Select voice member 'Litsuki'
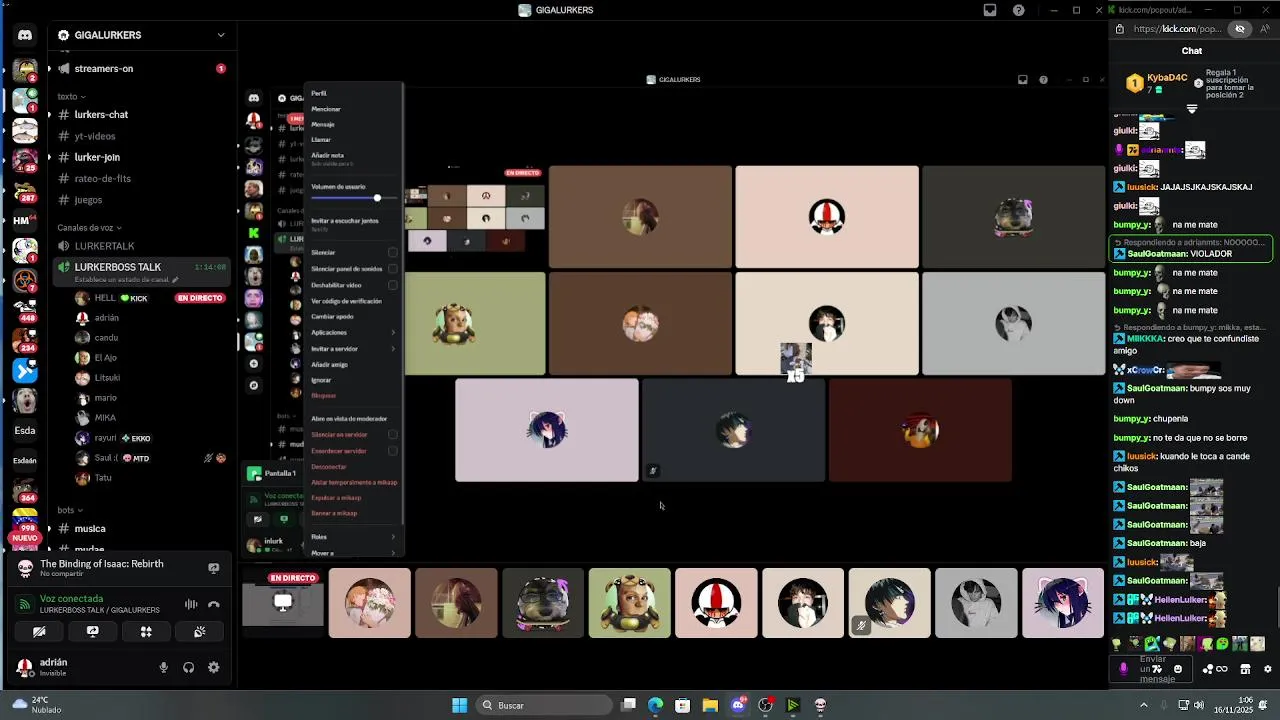Screen dimensions: 1280x720 pyautogui.click(x=106, y=378)
